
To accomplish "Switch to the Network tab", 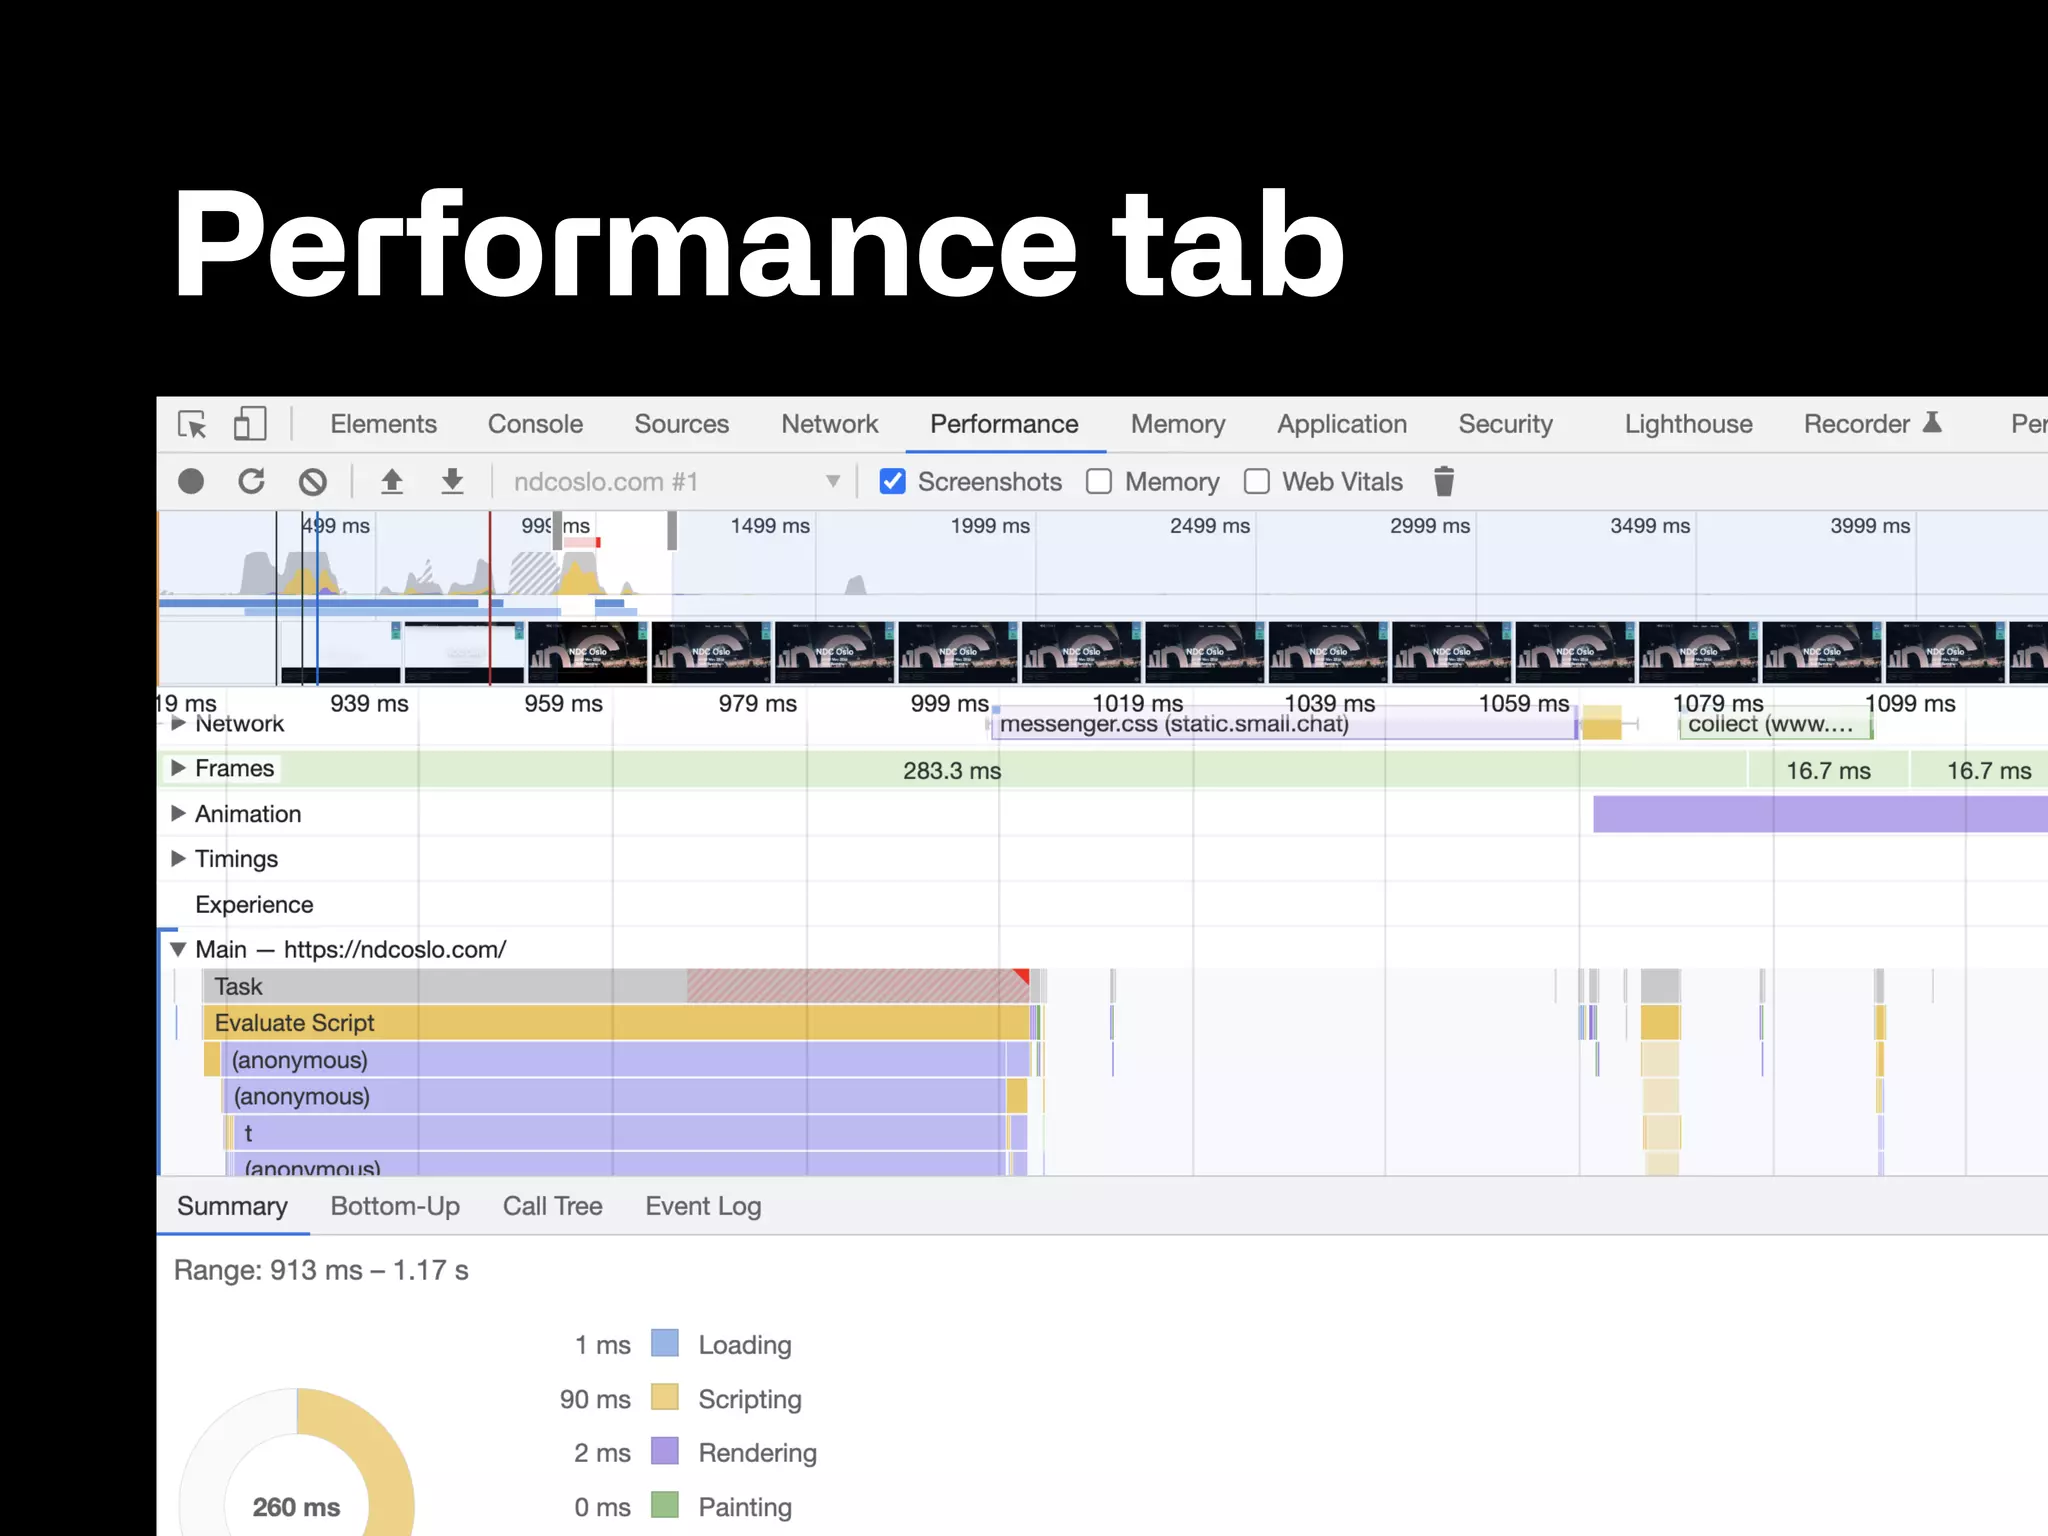I will pyautogui.click(x=830, y=424).
